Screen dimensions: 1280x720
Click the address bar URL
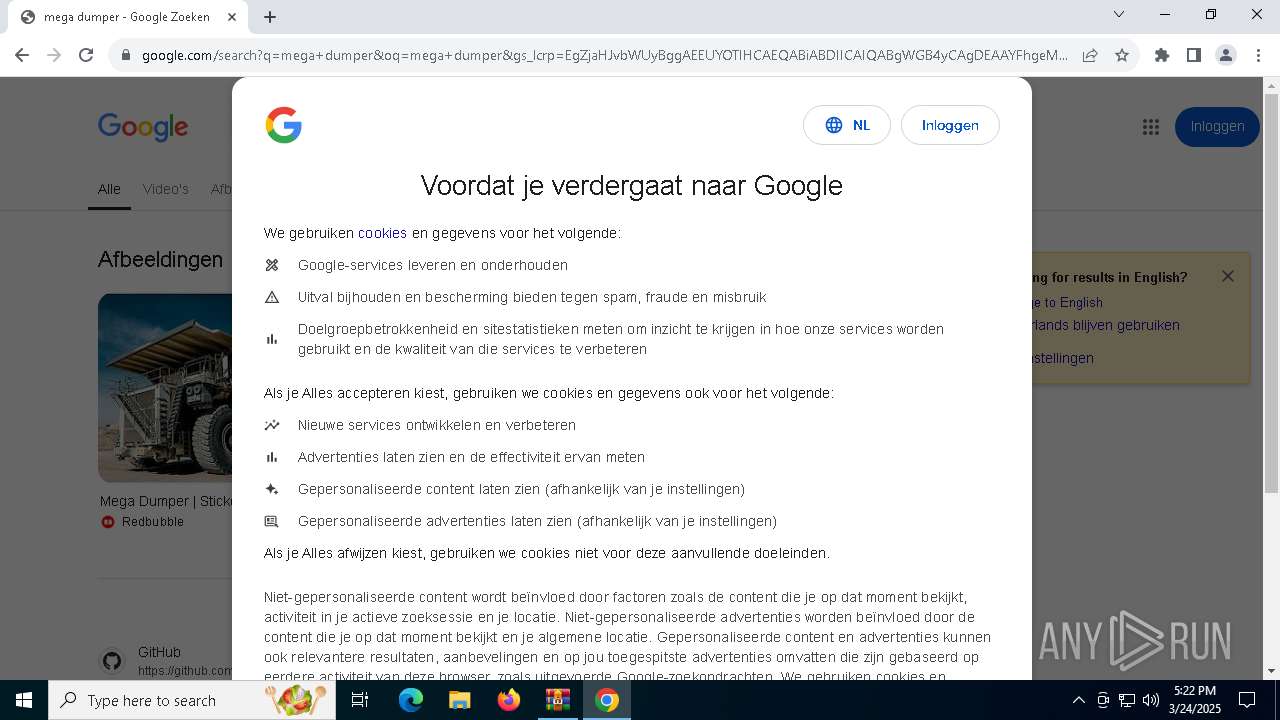(x=604, y=55)
